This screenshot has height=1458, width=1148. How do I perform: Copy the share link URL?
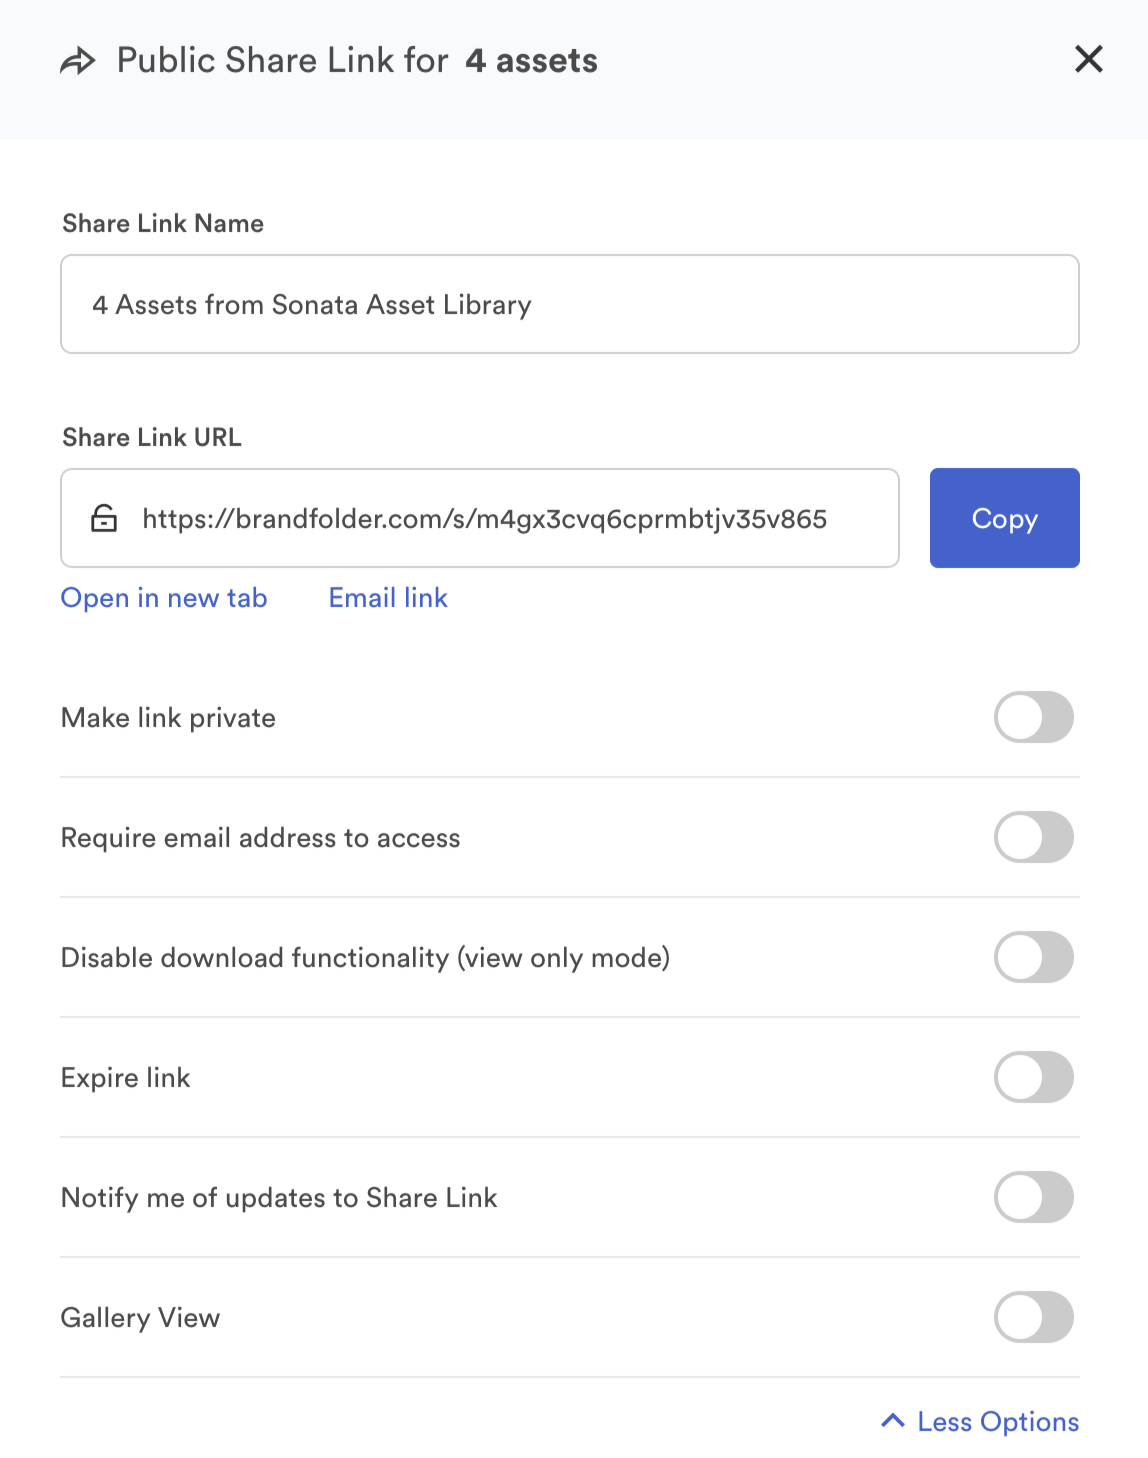tap(1004, 518)
